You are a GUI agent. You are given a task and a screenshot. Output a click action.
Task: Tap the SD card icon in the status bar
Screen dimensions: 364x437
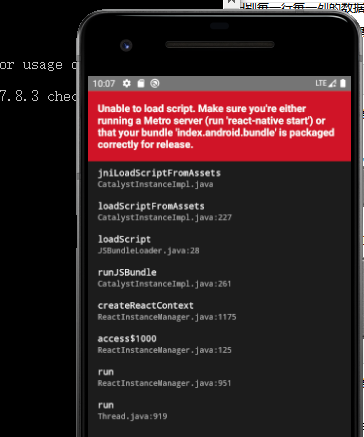(x=141, y=83)
